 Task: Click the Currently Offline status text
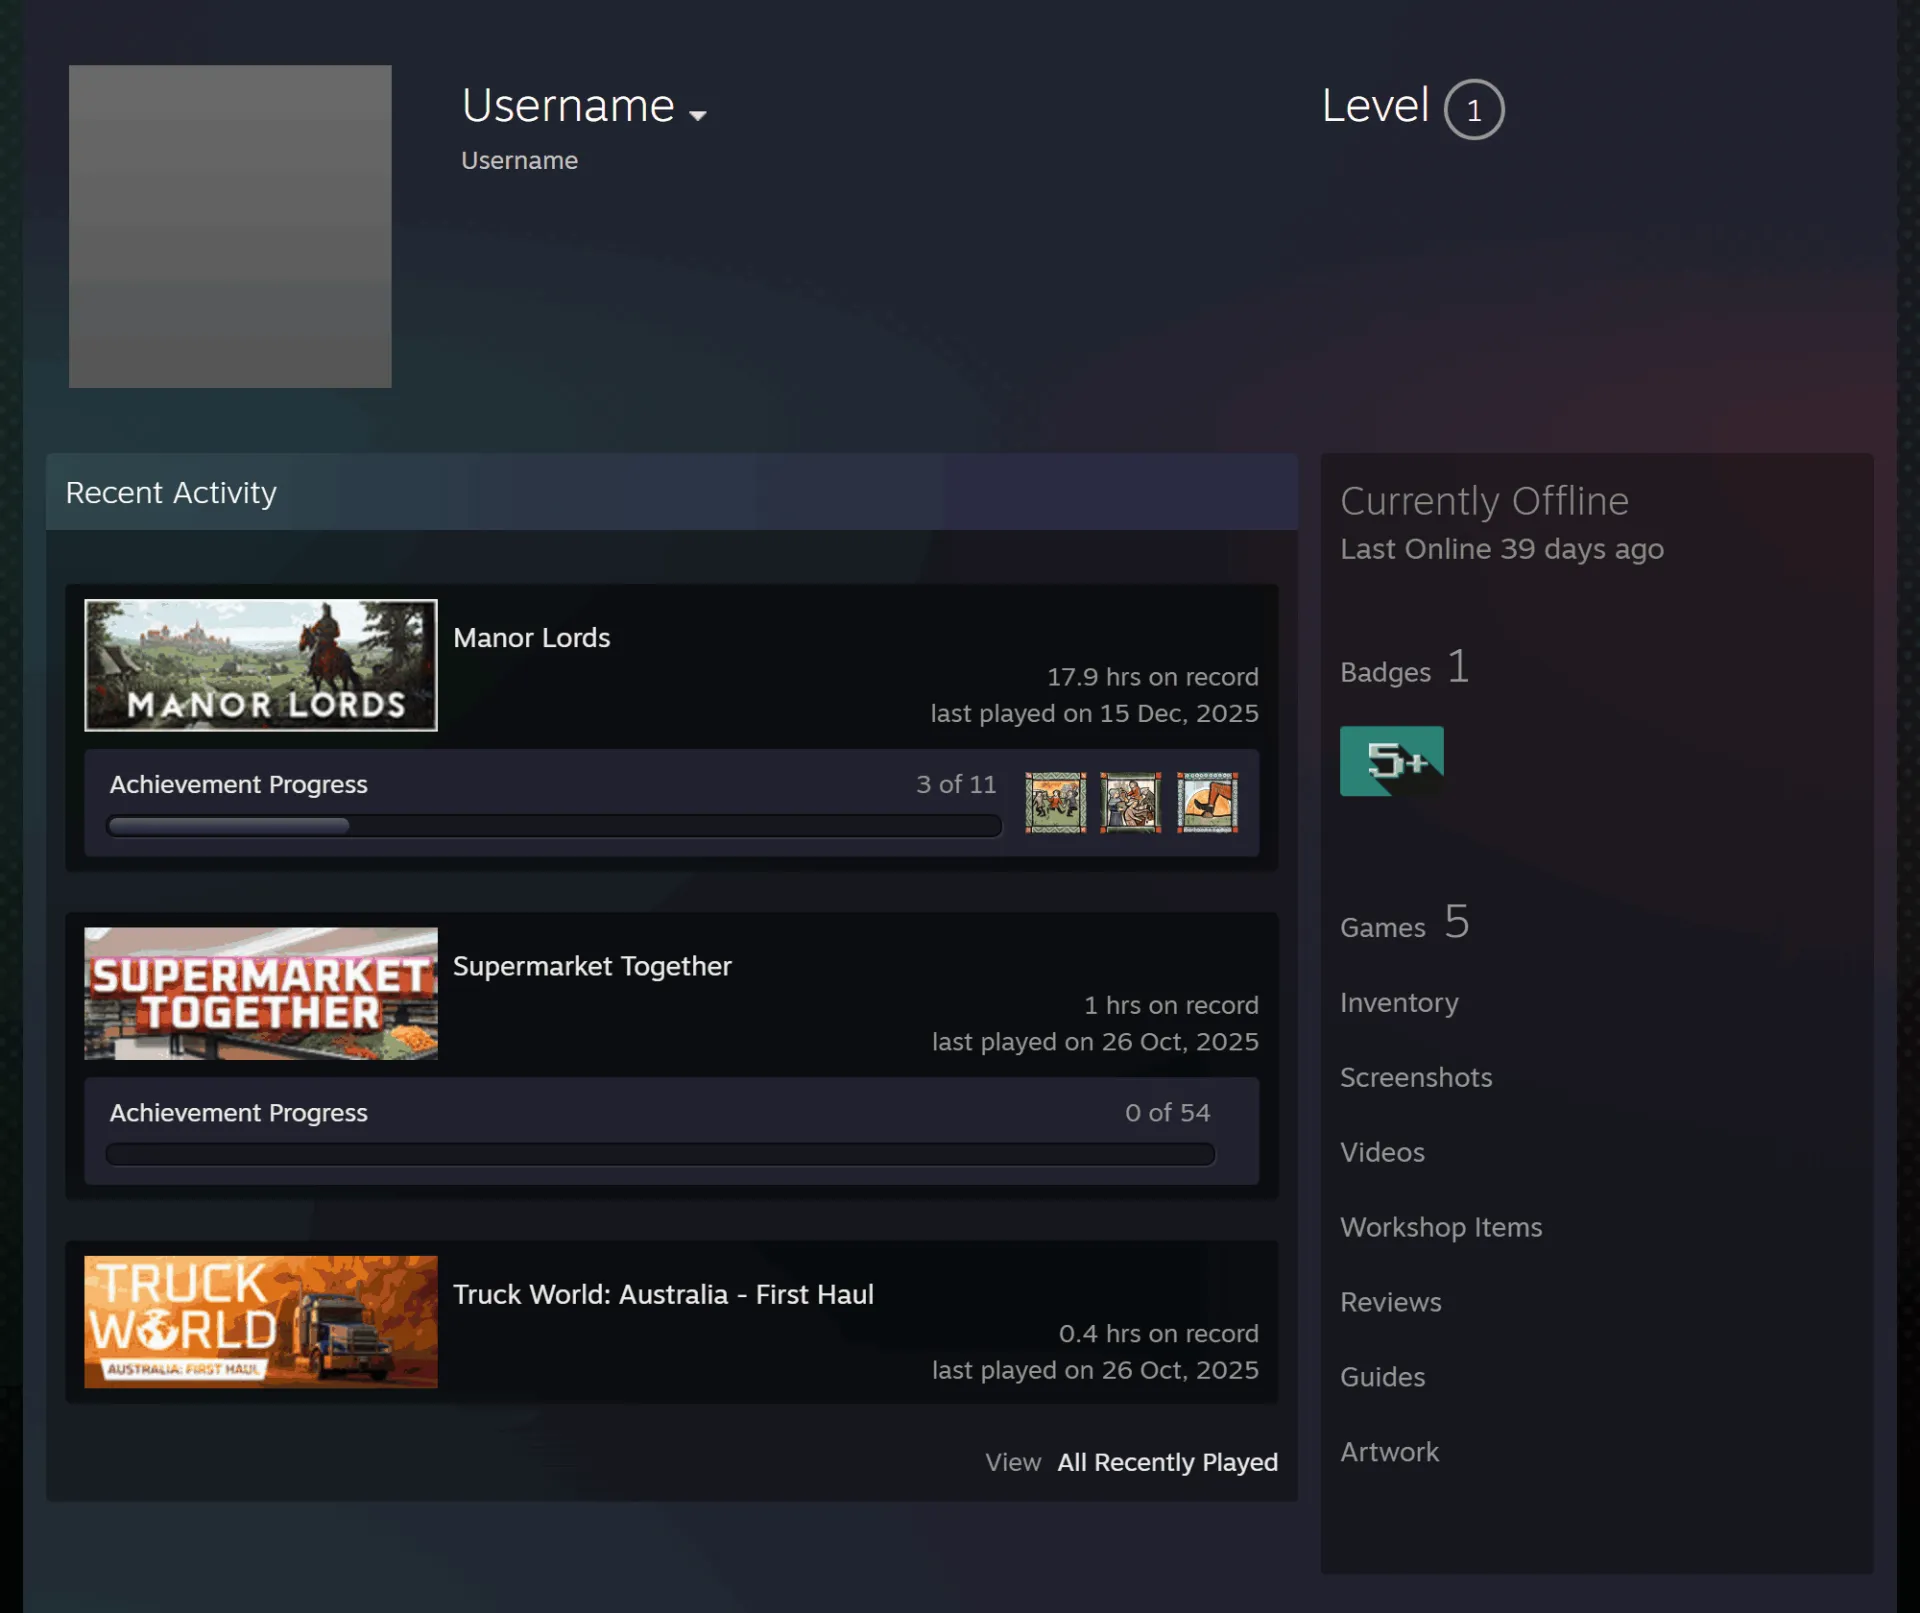(x=1484, y=501)
